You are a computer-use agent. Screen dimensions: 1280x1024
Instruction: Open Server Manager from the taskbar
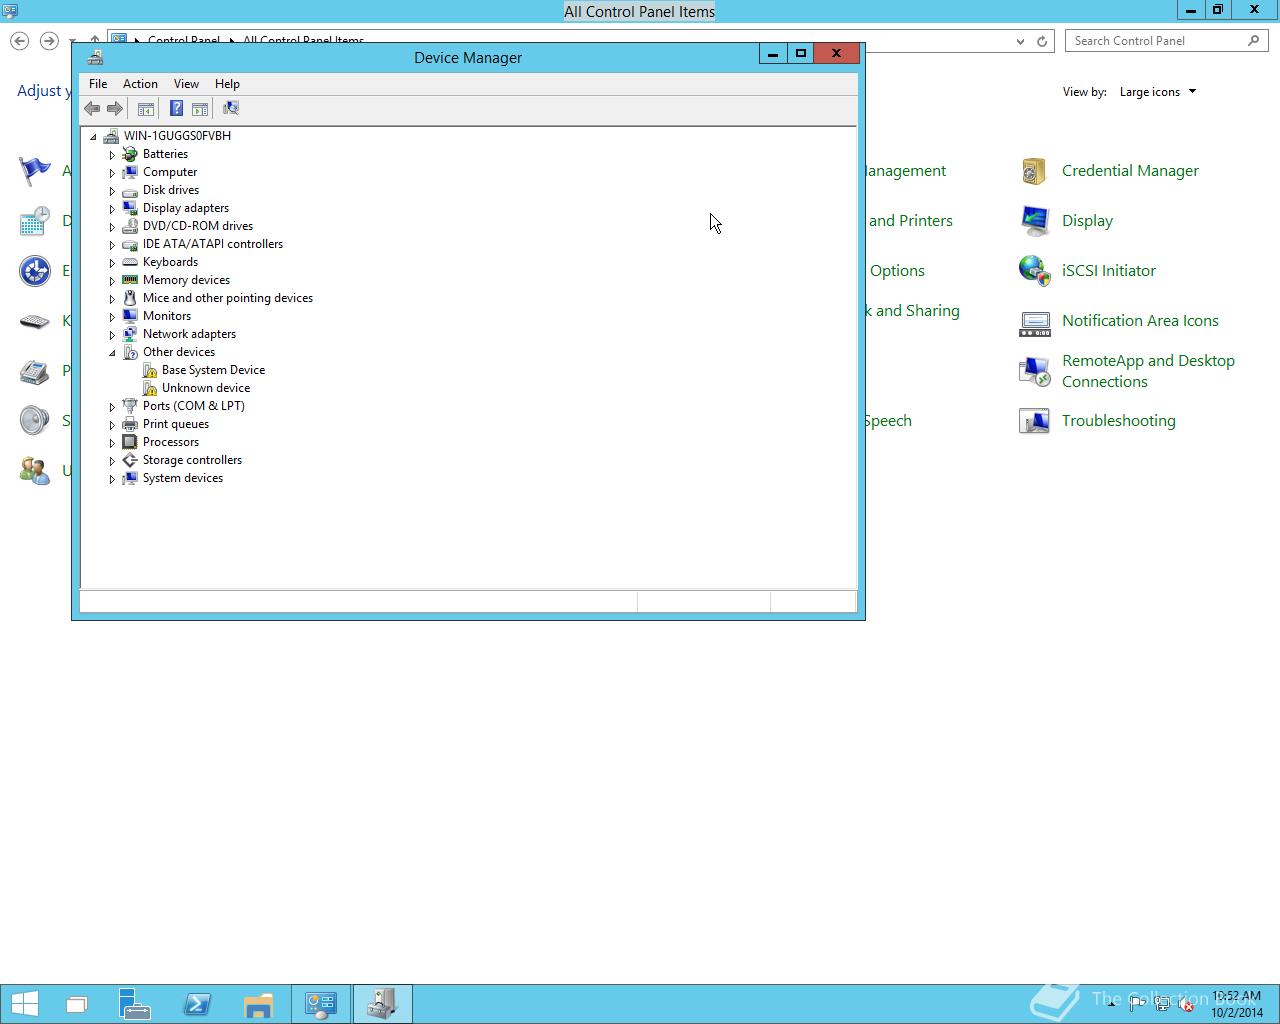coord(135,1004)
